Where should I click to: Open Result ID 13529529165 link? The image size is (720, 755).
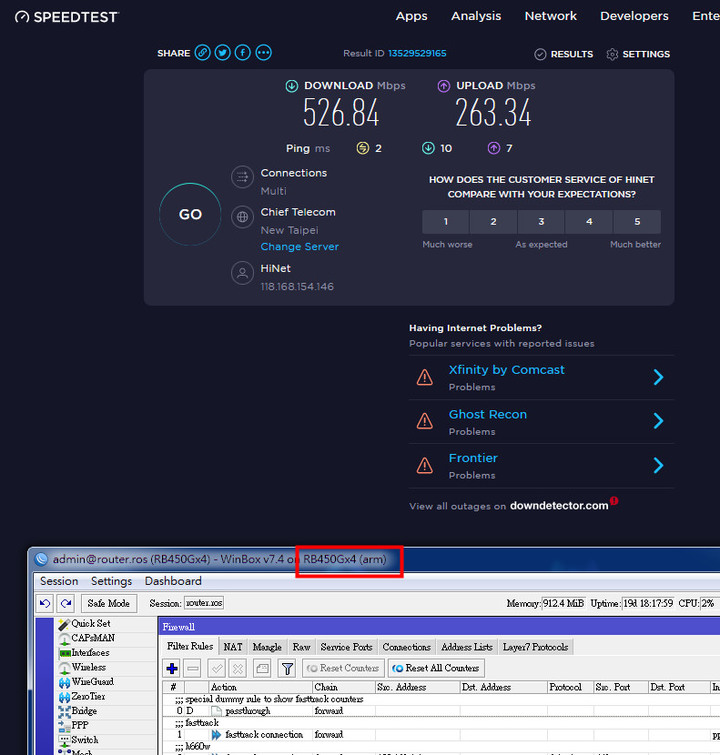tap(417, 53)
